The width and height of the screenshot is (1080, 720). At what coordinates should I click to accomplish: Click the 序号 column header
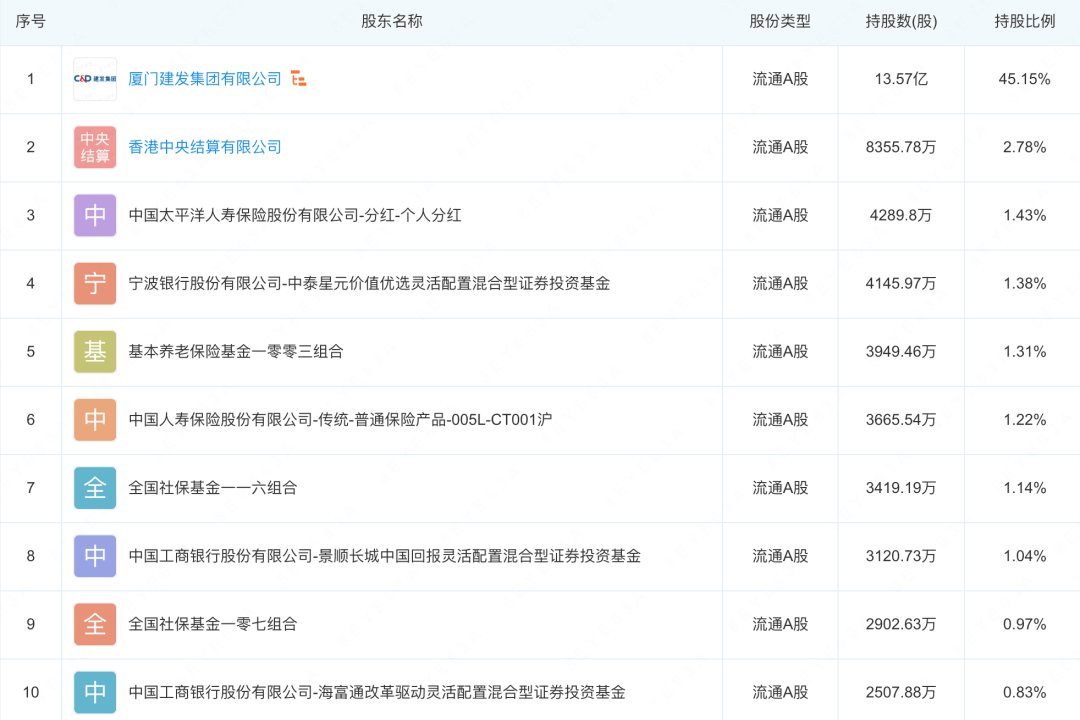30,21
